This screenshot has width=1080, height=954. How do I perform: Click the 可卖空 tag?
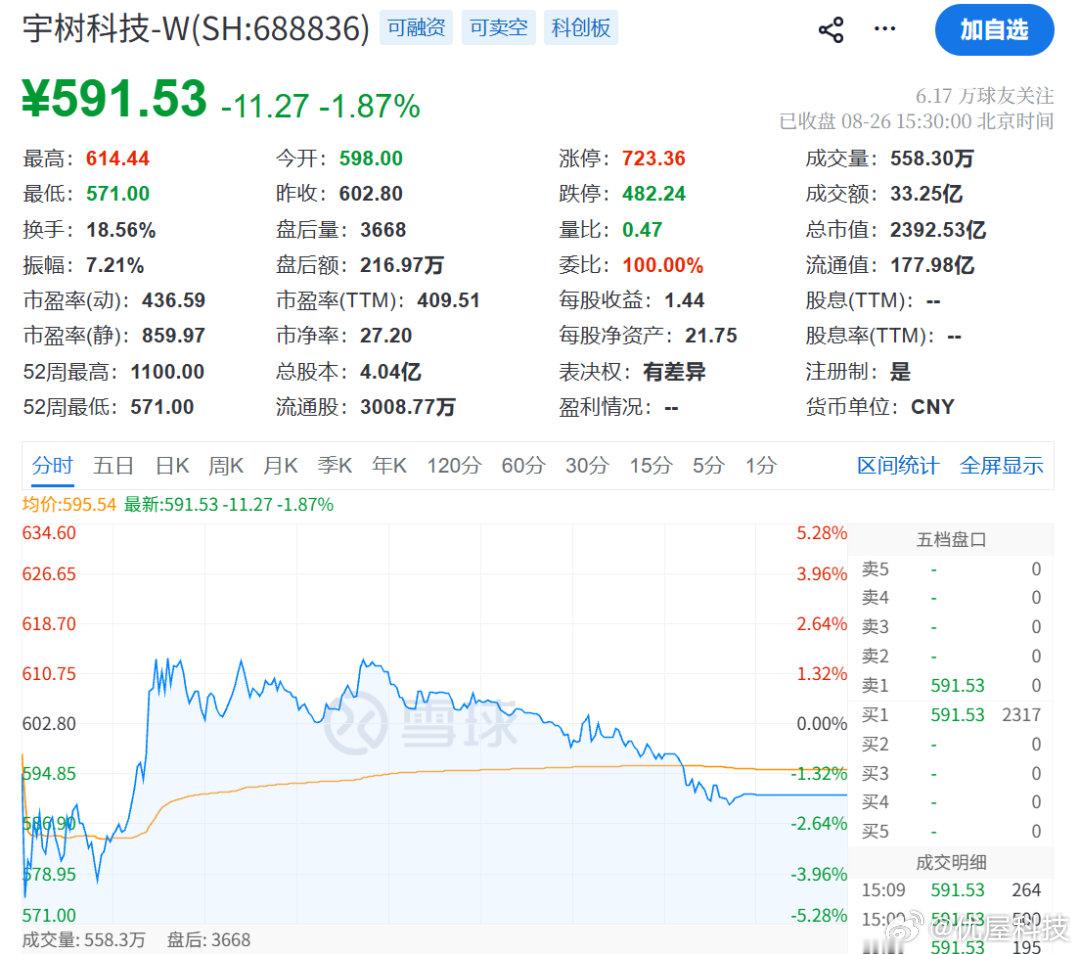click(498, 28)
